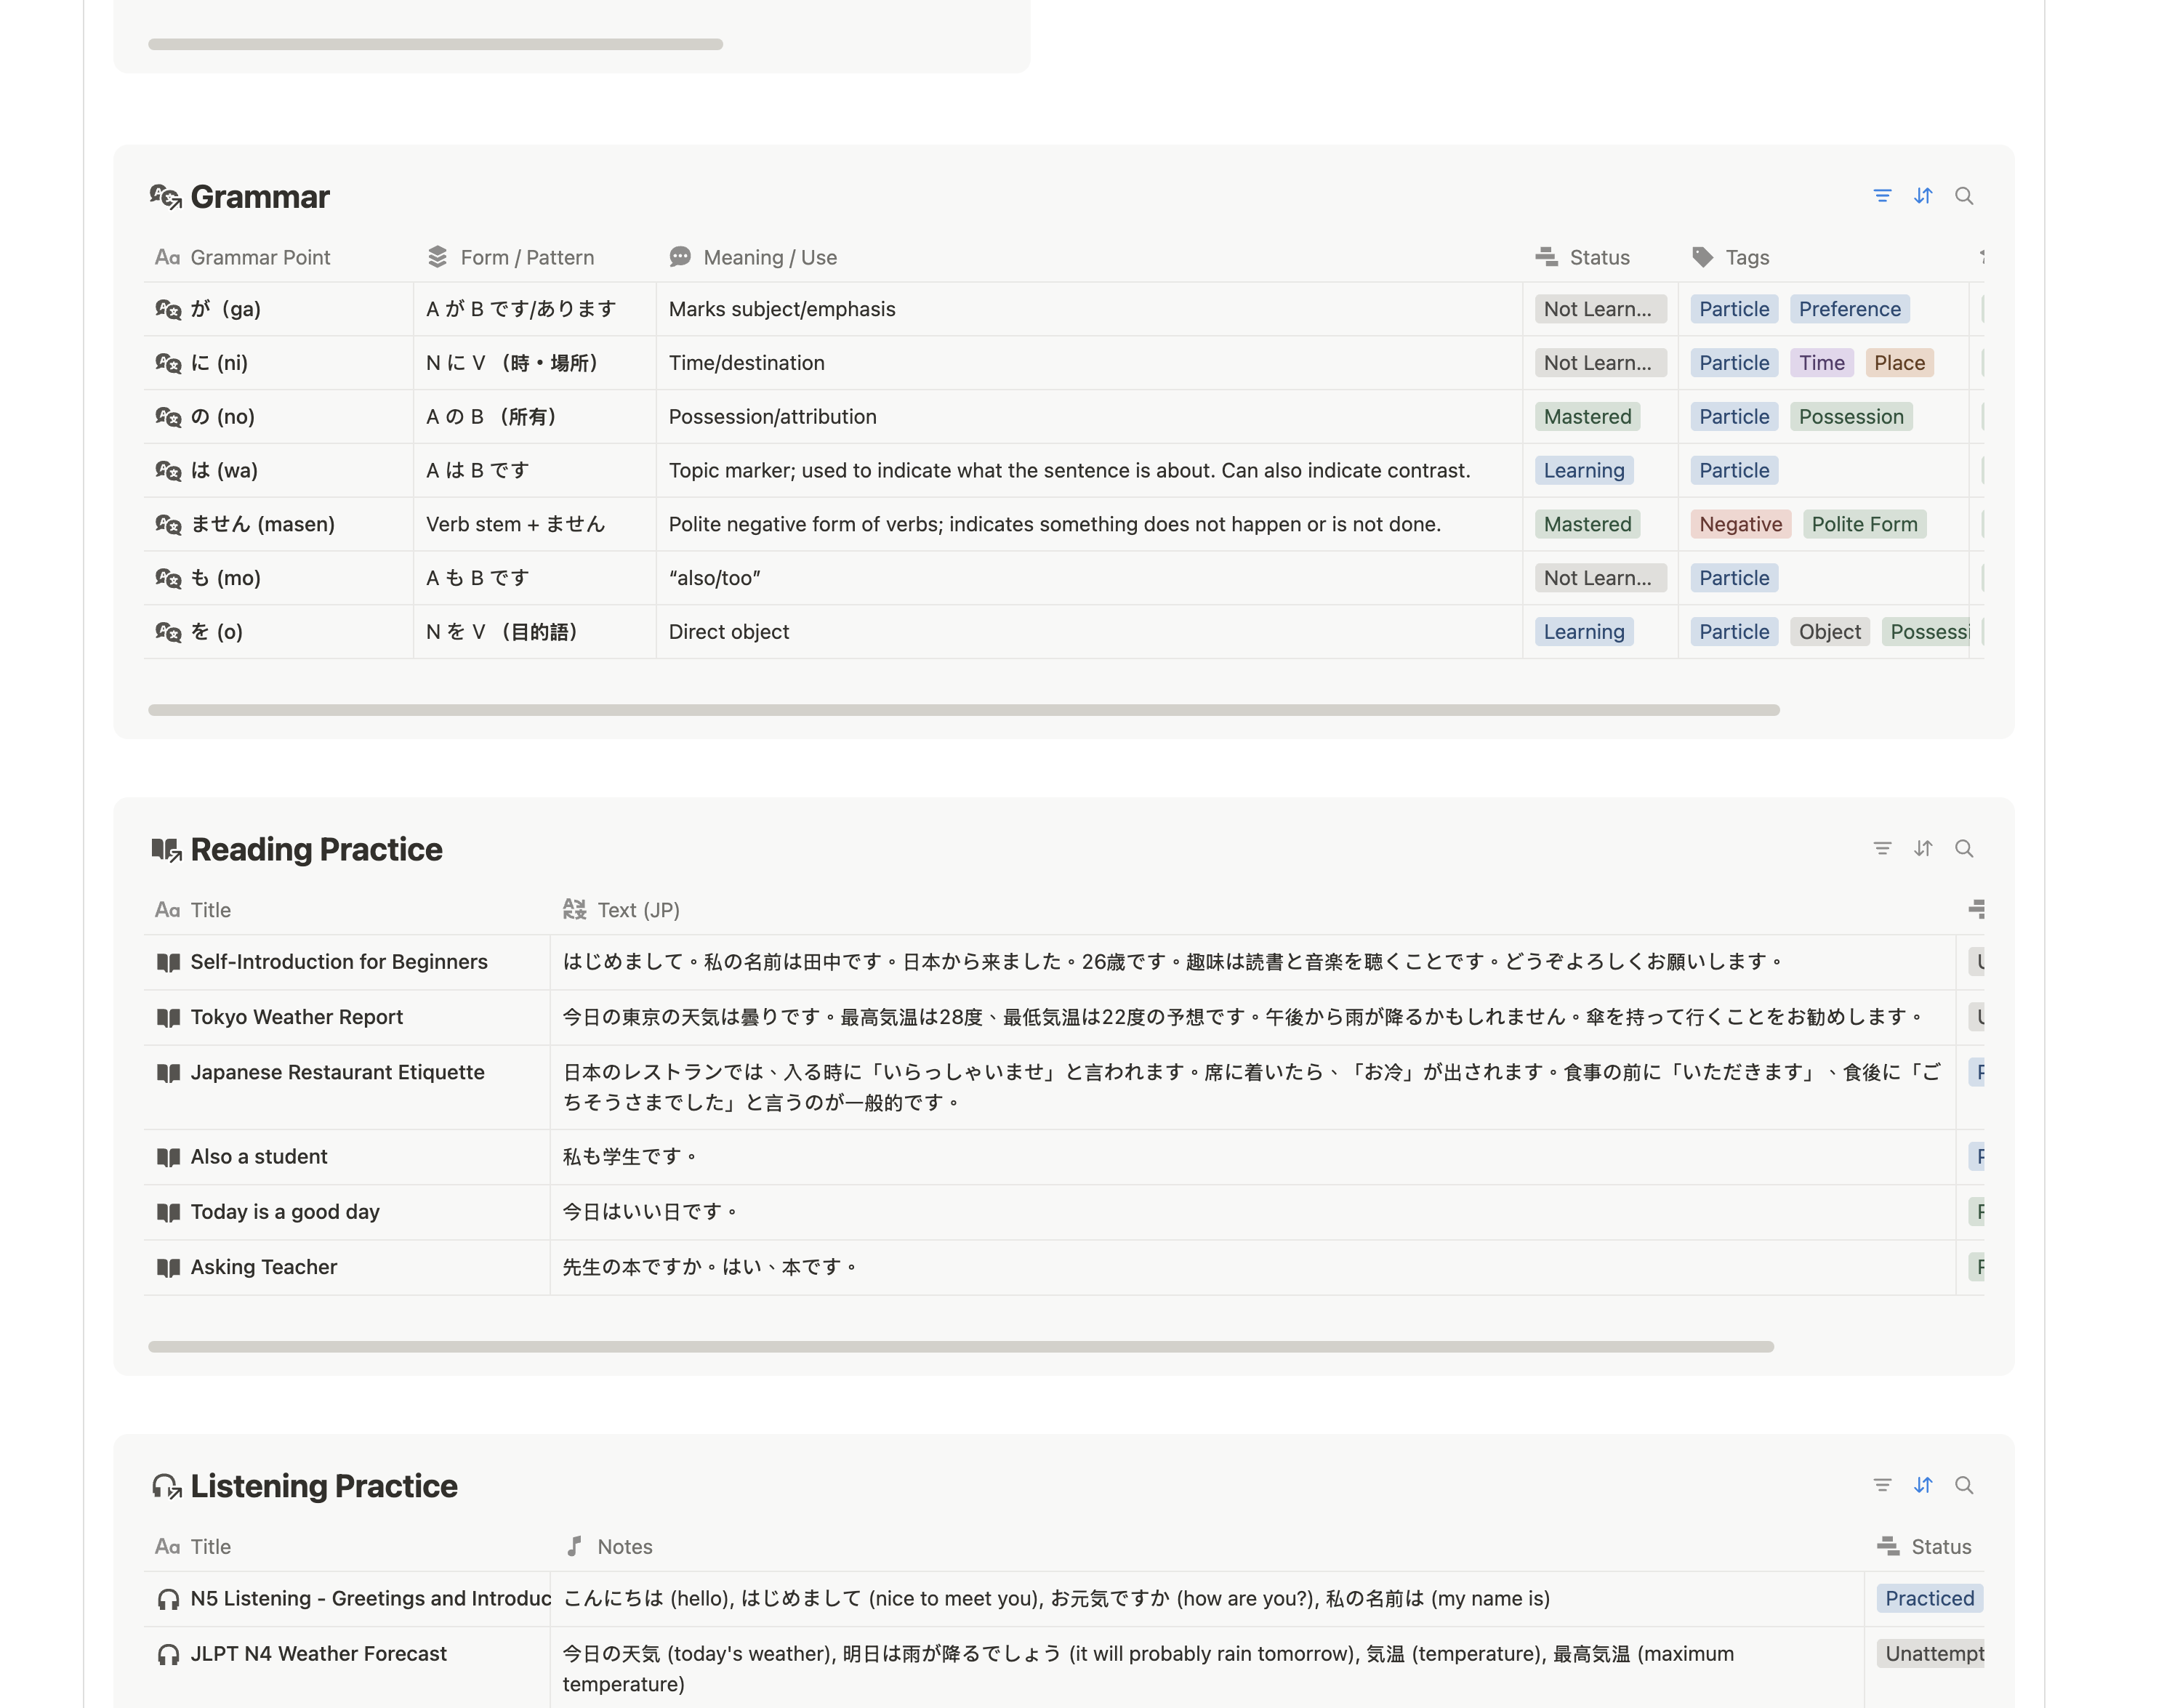This screenshot has height=1708, width=2172.
Task: Click the Reading Practice filter icon
Action: [1881, 848]
